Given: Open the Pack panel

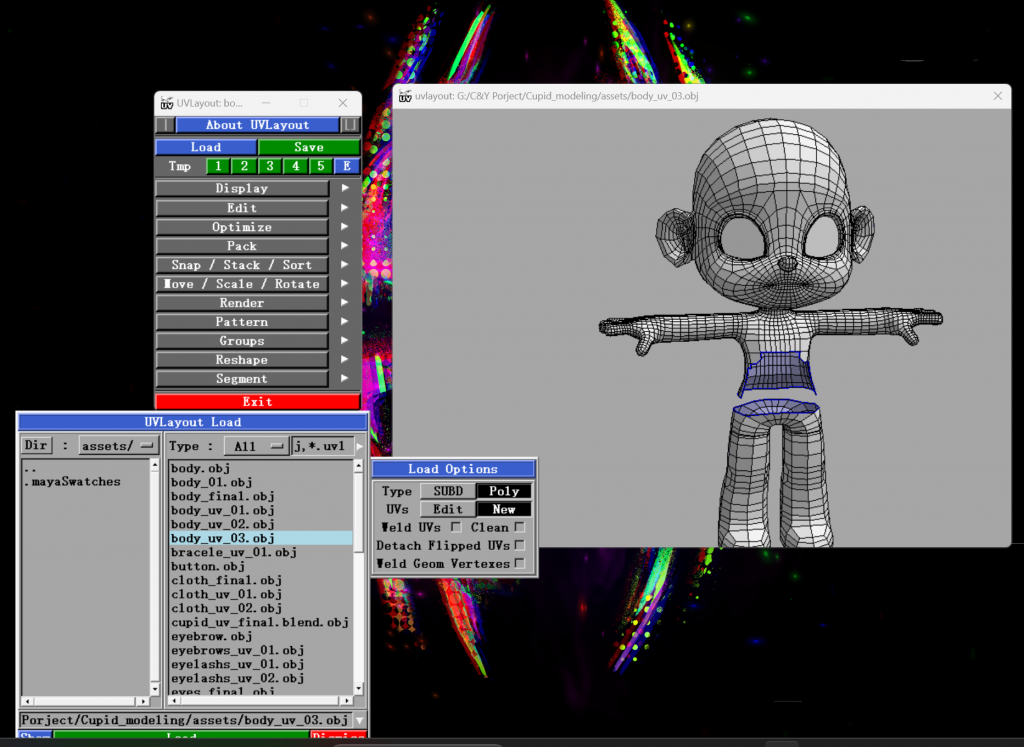Looking at the screenshot, I should coord(242,246).
